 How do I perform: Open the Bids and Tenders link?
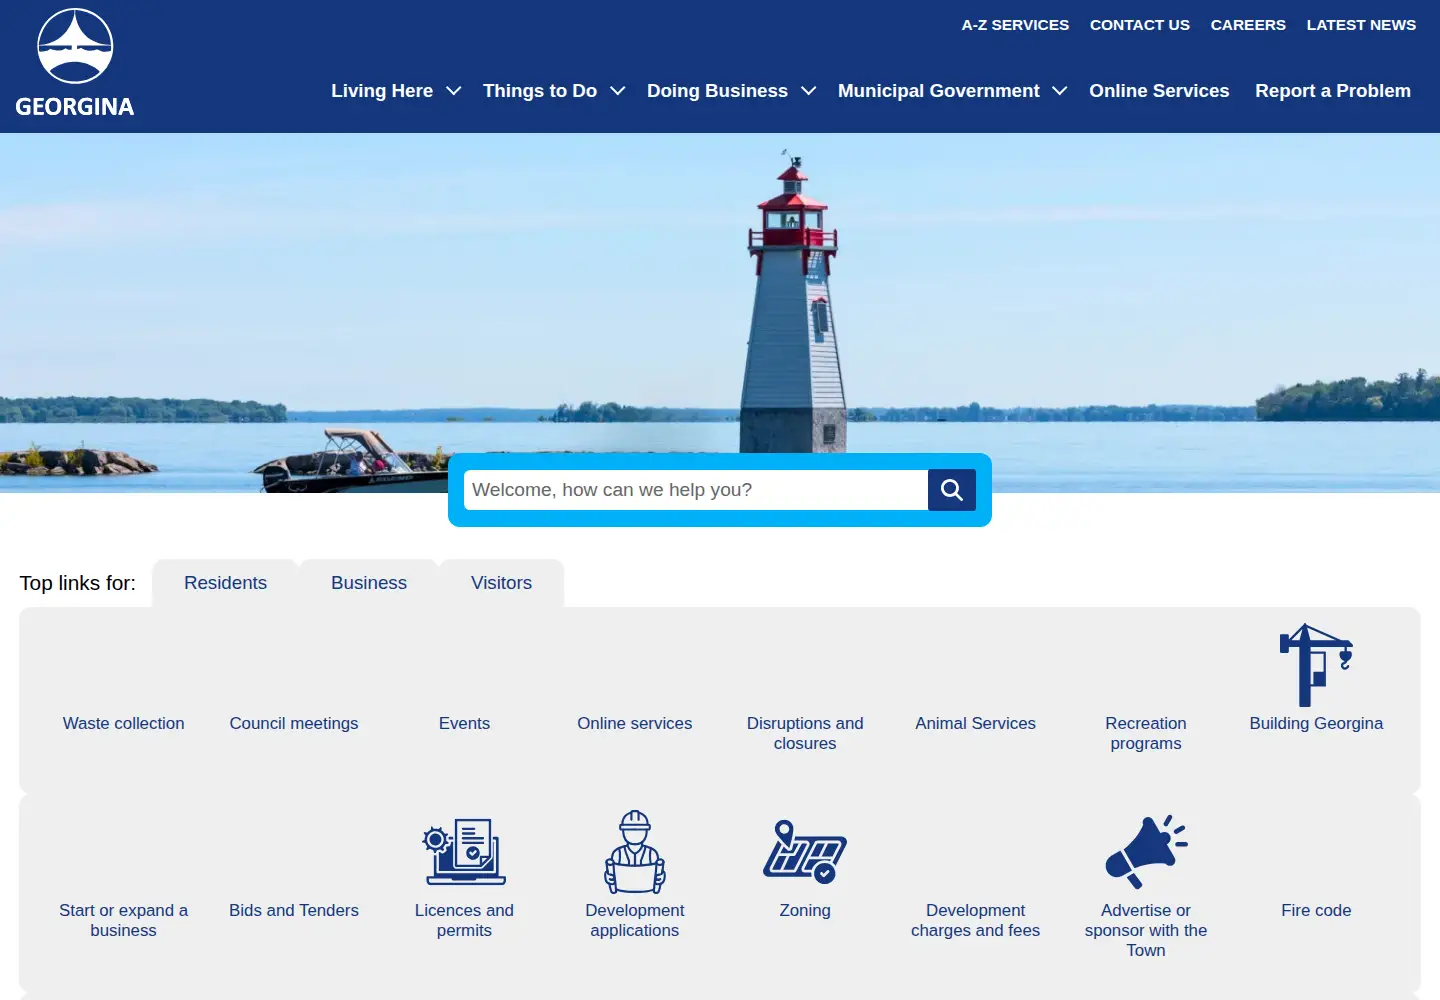pyautogui.click(x=294, y=910)
